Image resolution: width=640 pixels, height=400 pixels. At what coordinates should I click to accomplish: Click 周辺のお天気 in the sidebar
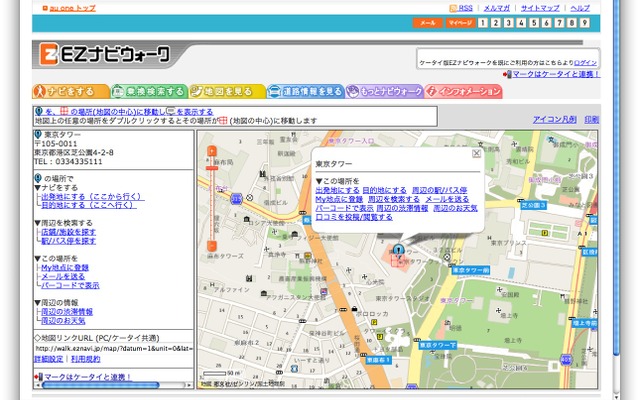click(x=63, y=321)
